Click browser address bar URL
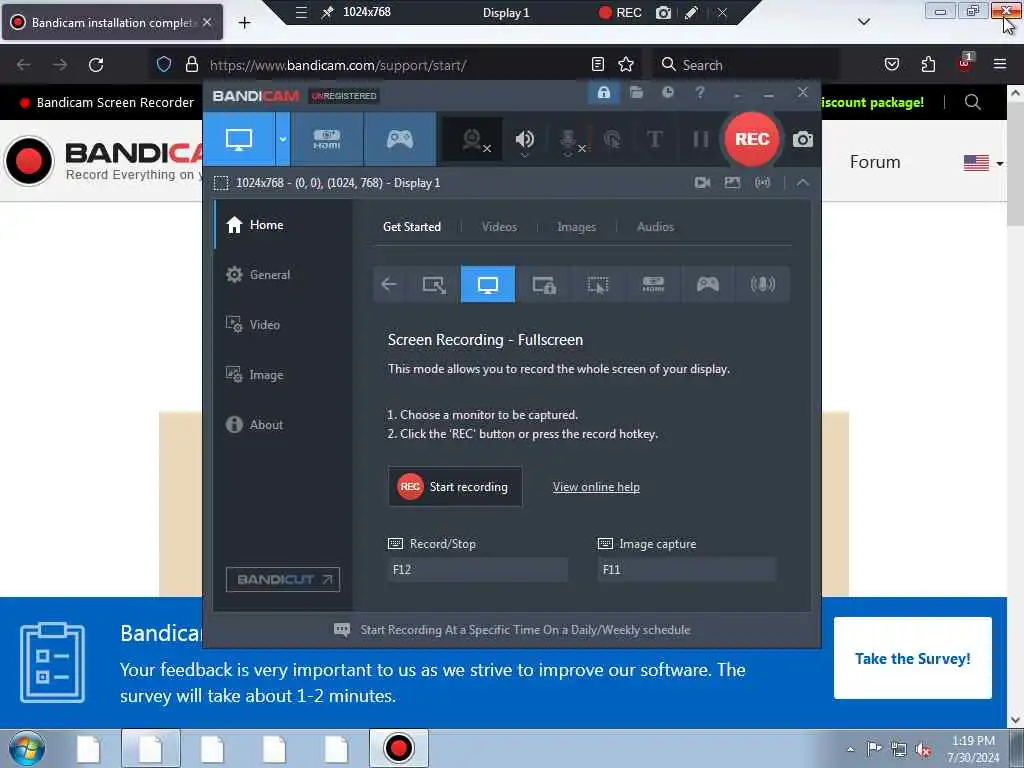This screenshot has width=1024, height=768. tap(338, 65)
